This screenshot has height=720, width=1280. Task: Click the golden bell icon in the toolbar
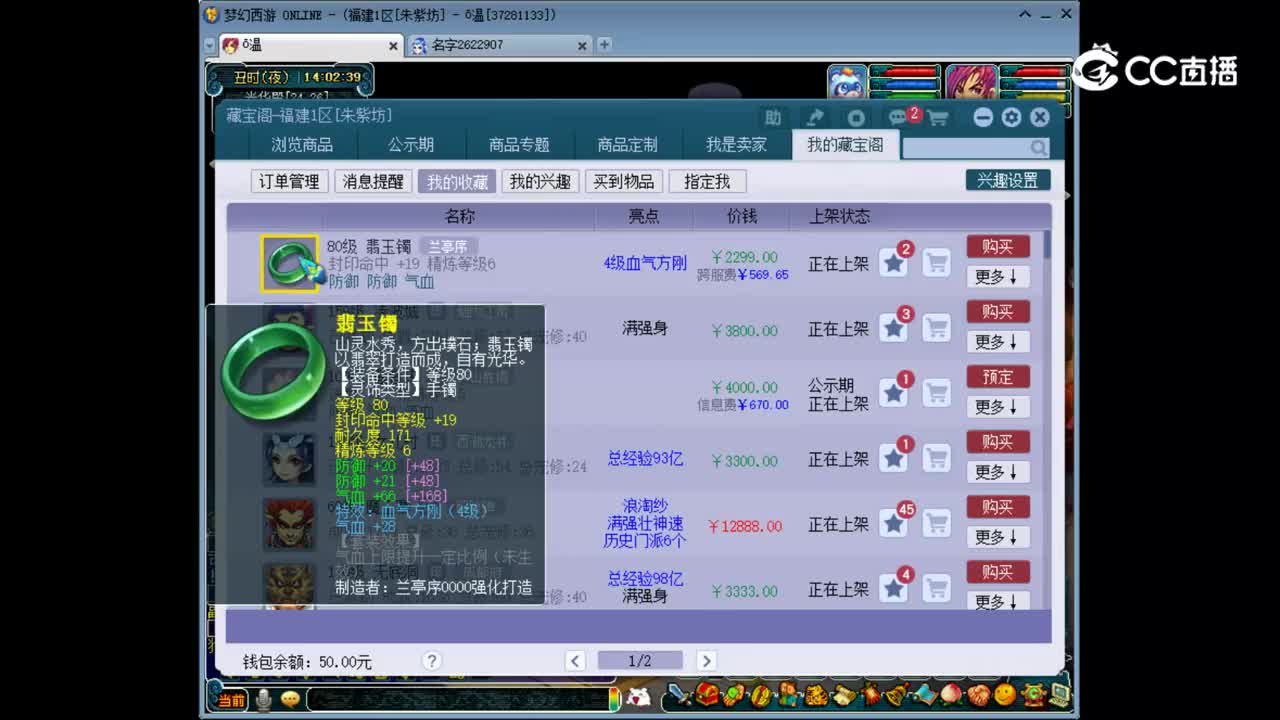click(x=897, y=694)
